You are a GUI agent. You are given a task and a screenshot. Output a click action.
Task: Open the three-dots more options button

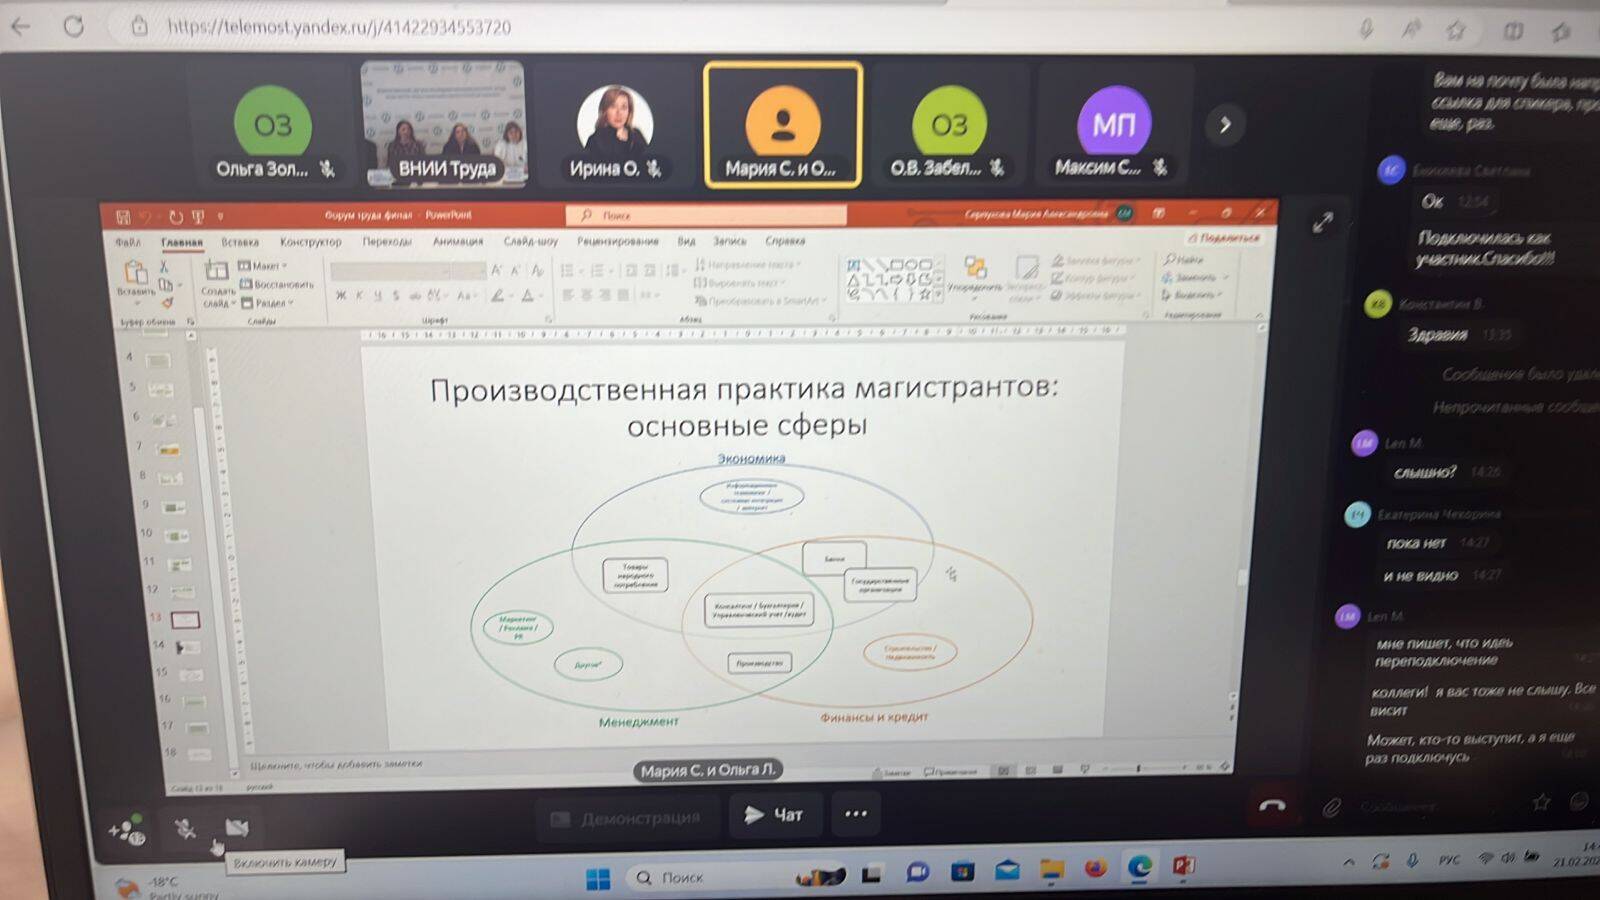(x=856, y=814)
